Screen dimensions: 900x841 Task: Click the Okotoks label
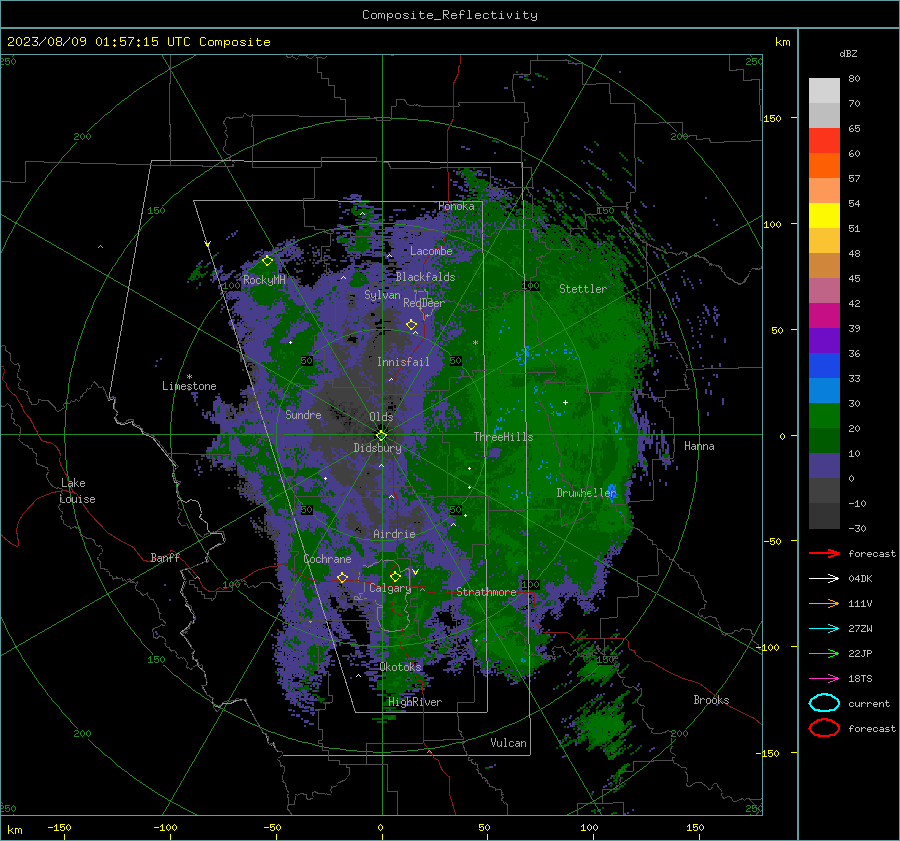coord(400,667)
